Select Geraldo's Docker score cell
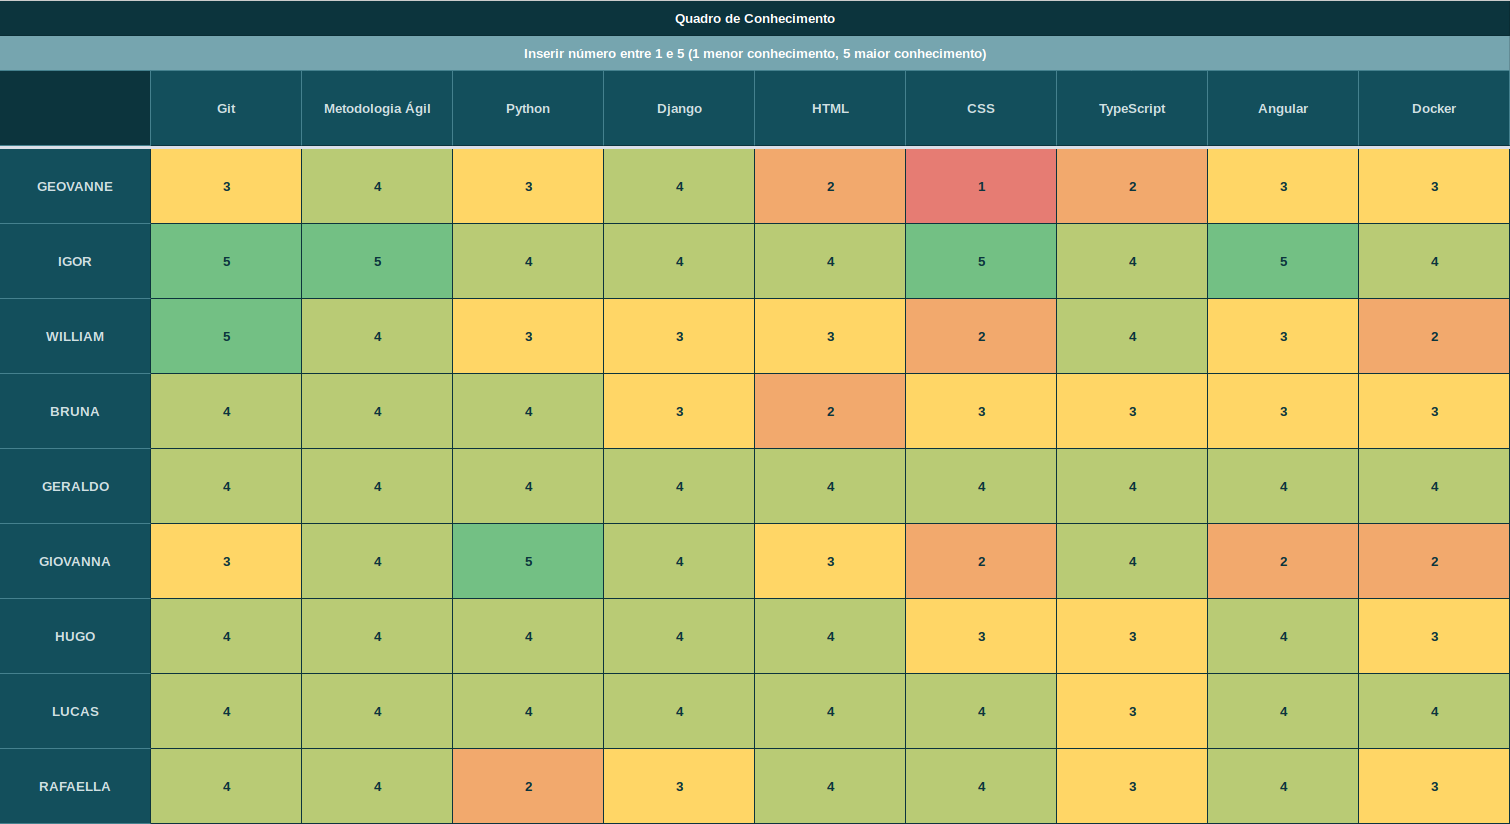 click(x=1434, y=486)
